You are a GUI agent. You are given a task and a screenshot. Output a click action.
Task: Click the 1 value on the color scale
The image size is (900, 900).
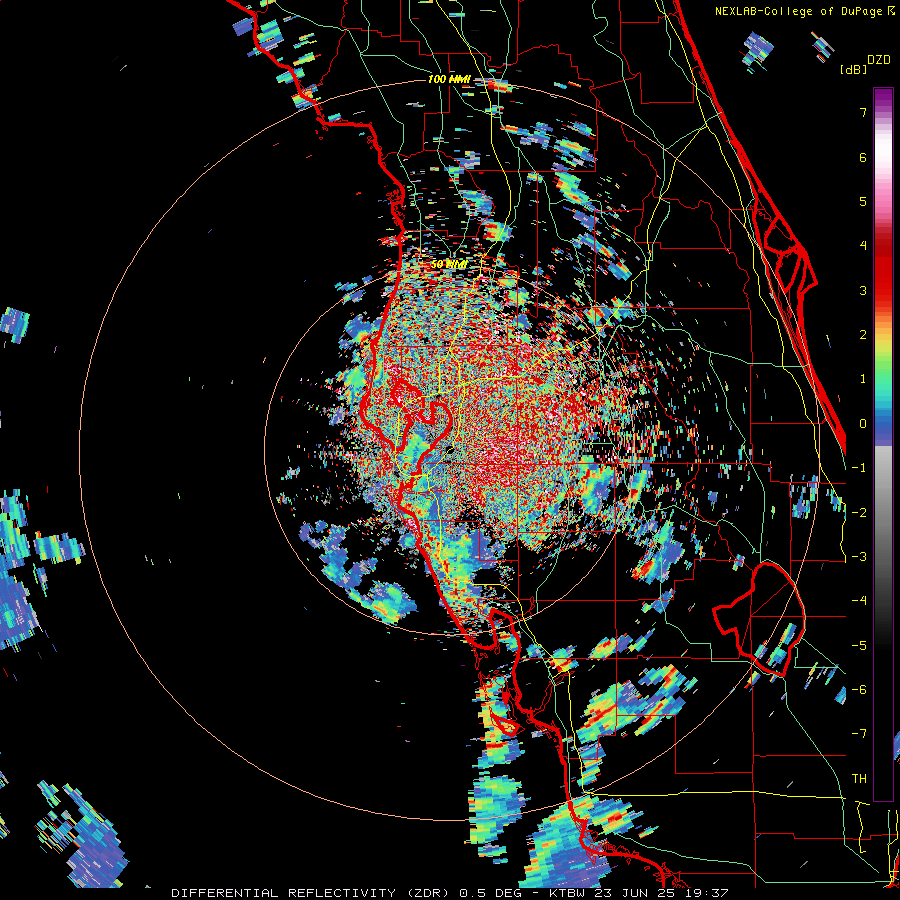coord(863,379)
